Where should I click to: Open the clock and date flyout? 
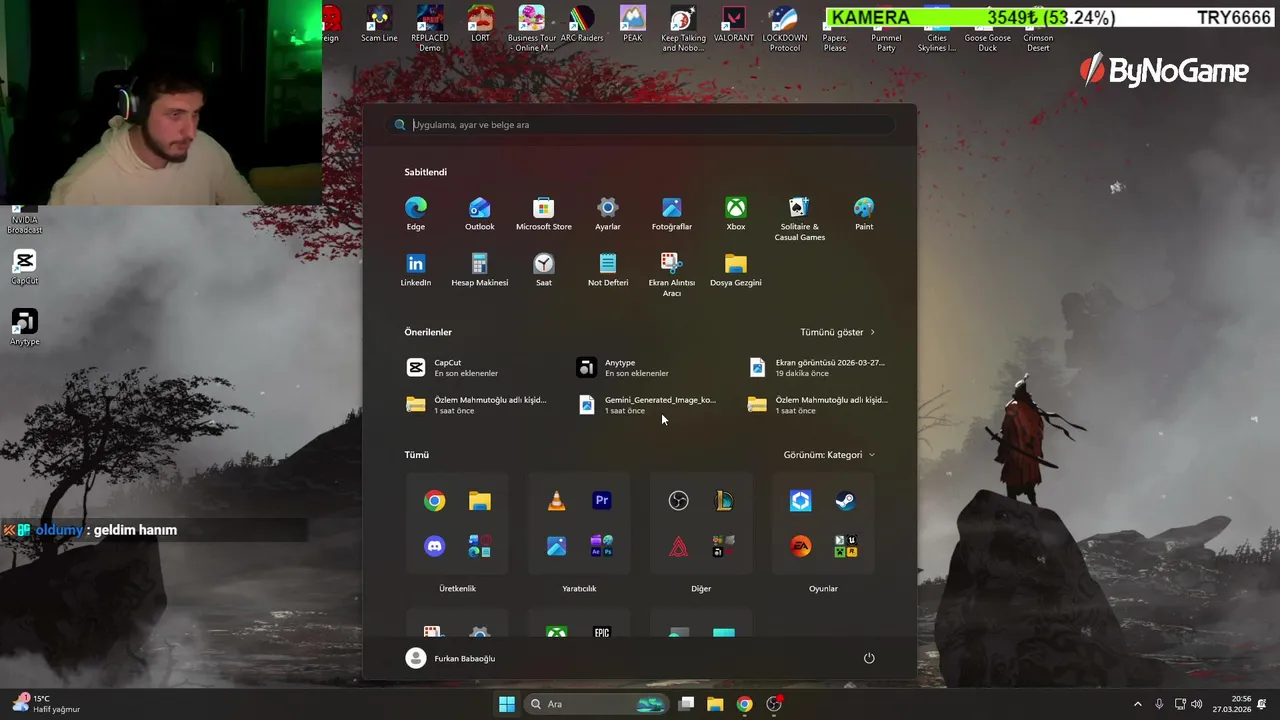[1231, 704]
